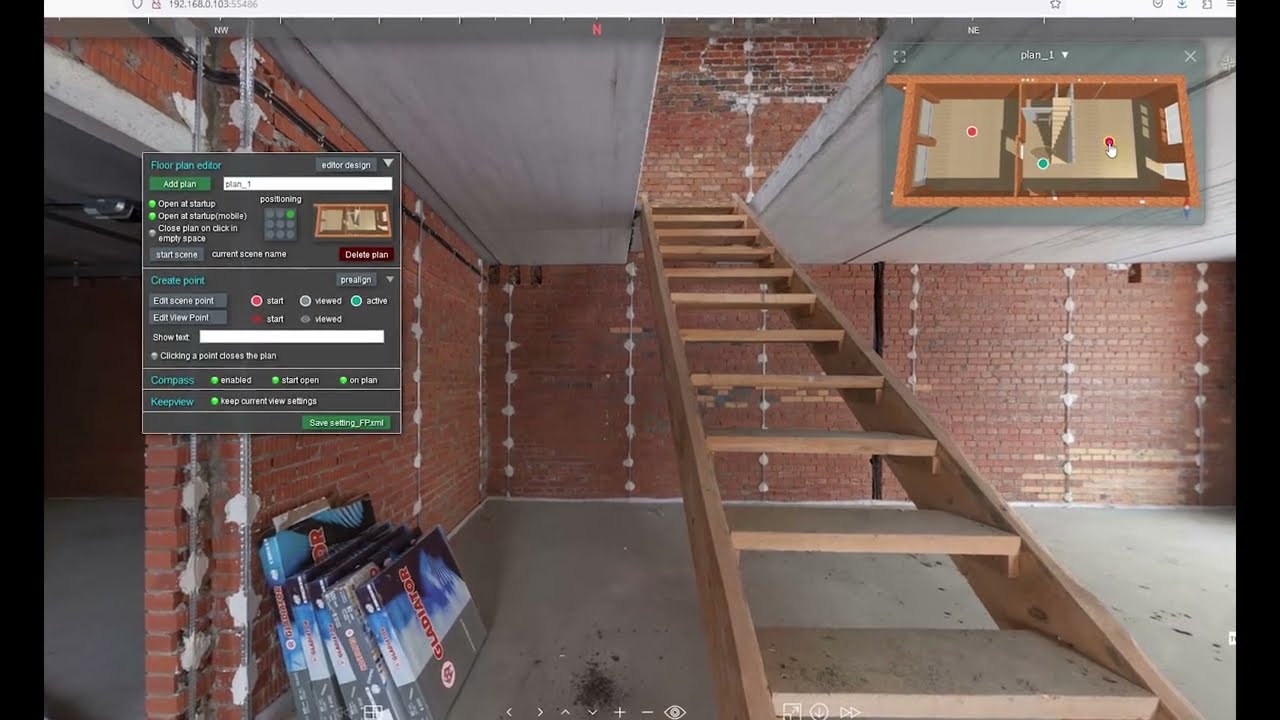Click the browser Pocket save icon
The image size is (1280, 720).
[x=1158, y=5]
